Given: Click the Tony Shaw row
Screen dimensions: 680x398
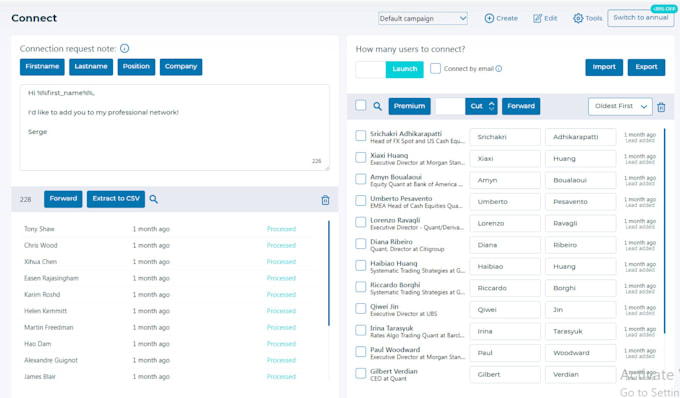Looking at the screenshot, I should click(169, 229).
